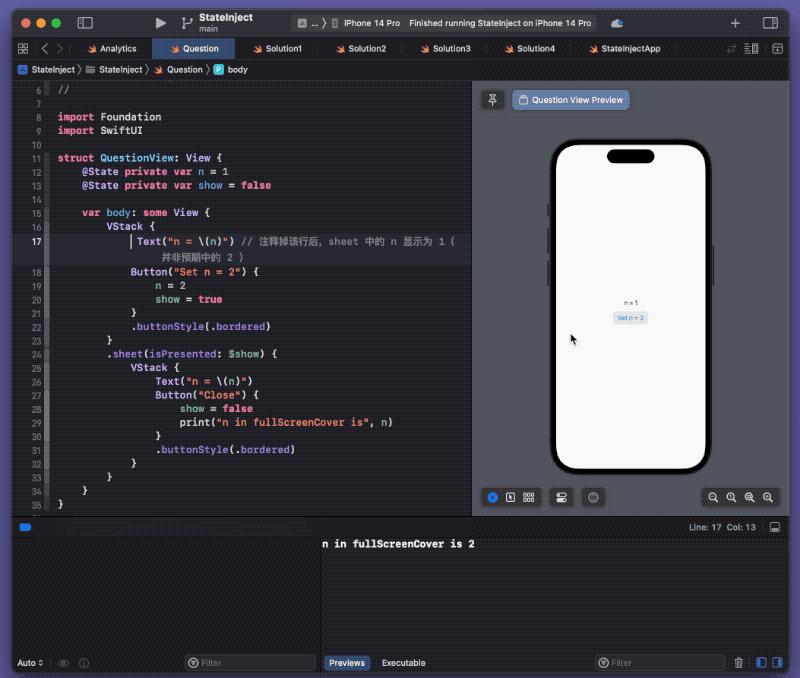Open the variants grid icon in the preview
The image size is (800, 678).
(529, 497)
